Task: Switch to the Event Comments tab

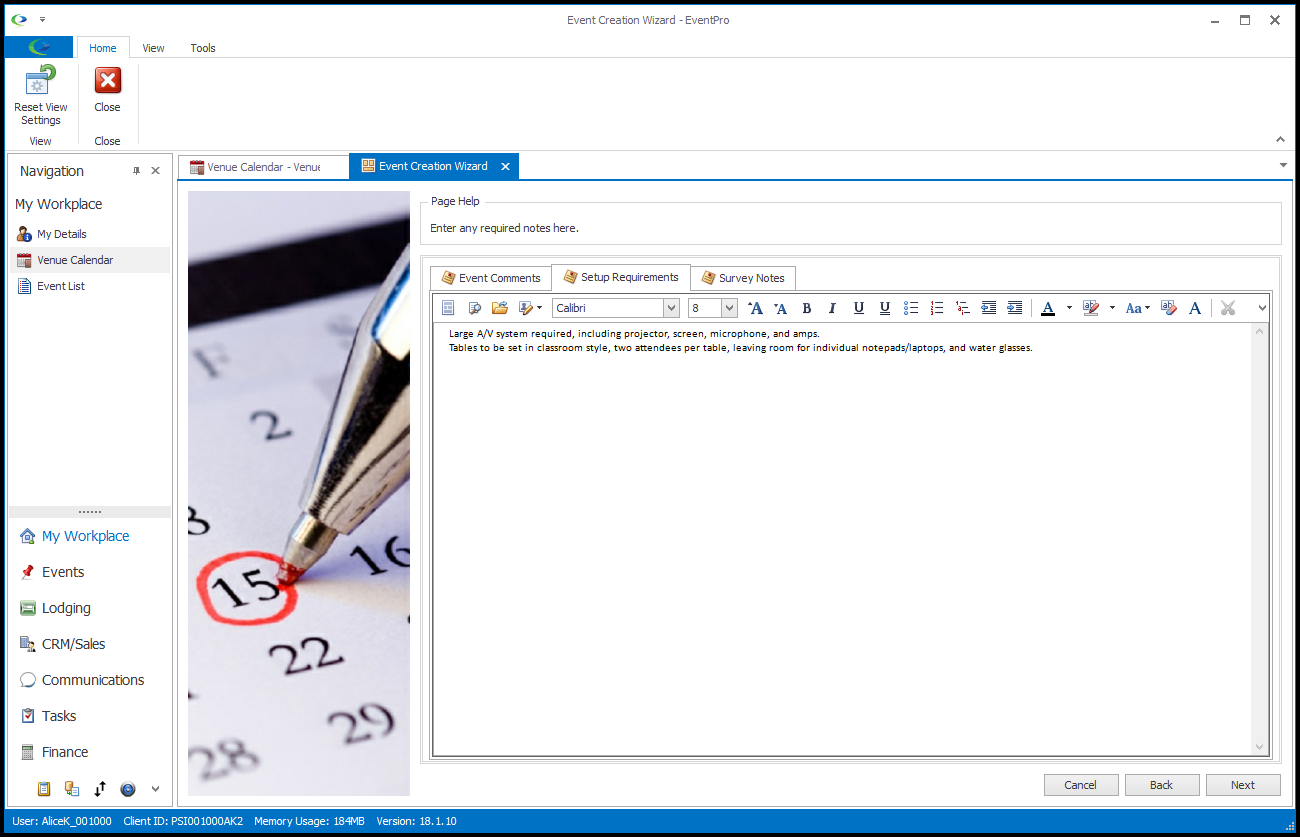Action: point(491,278)
